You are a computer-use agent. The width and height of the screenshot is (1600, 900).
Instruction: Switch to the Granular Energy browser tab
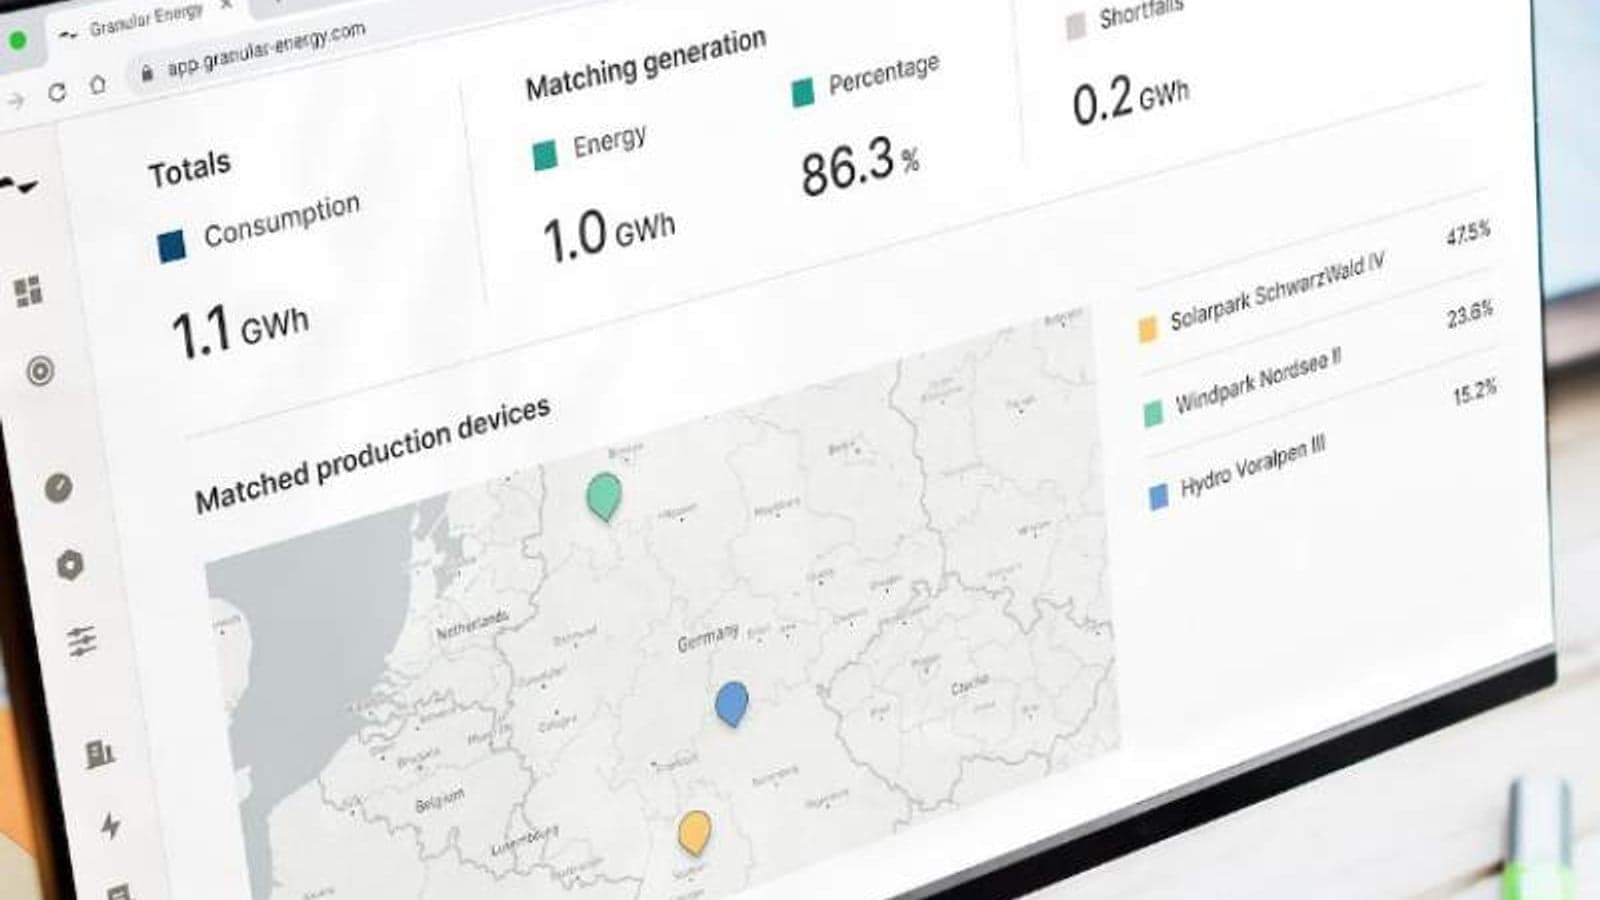point(145,19)
